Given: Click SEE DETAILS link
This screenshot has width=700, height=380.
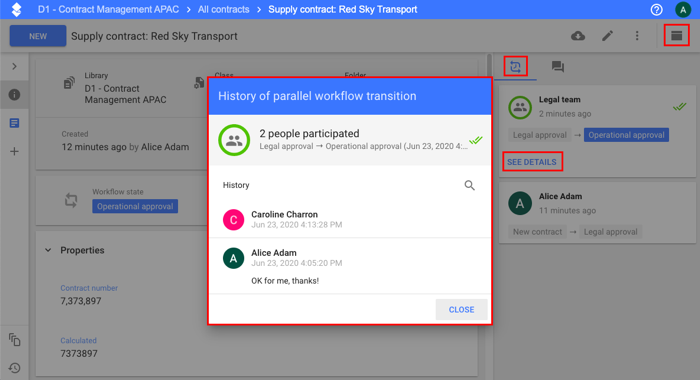Looking at the screenshot, I should tap(532, 162).
